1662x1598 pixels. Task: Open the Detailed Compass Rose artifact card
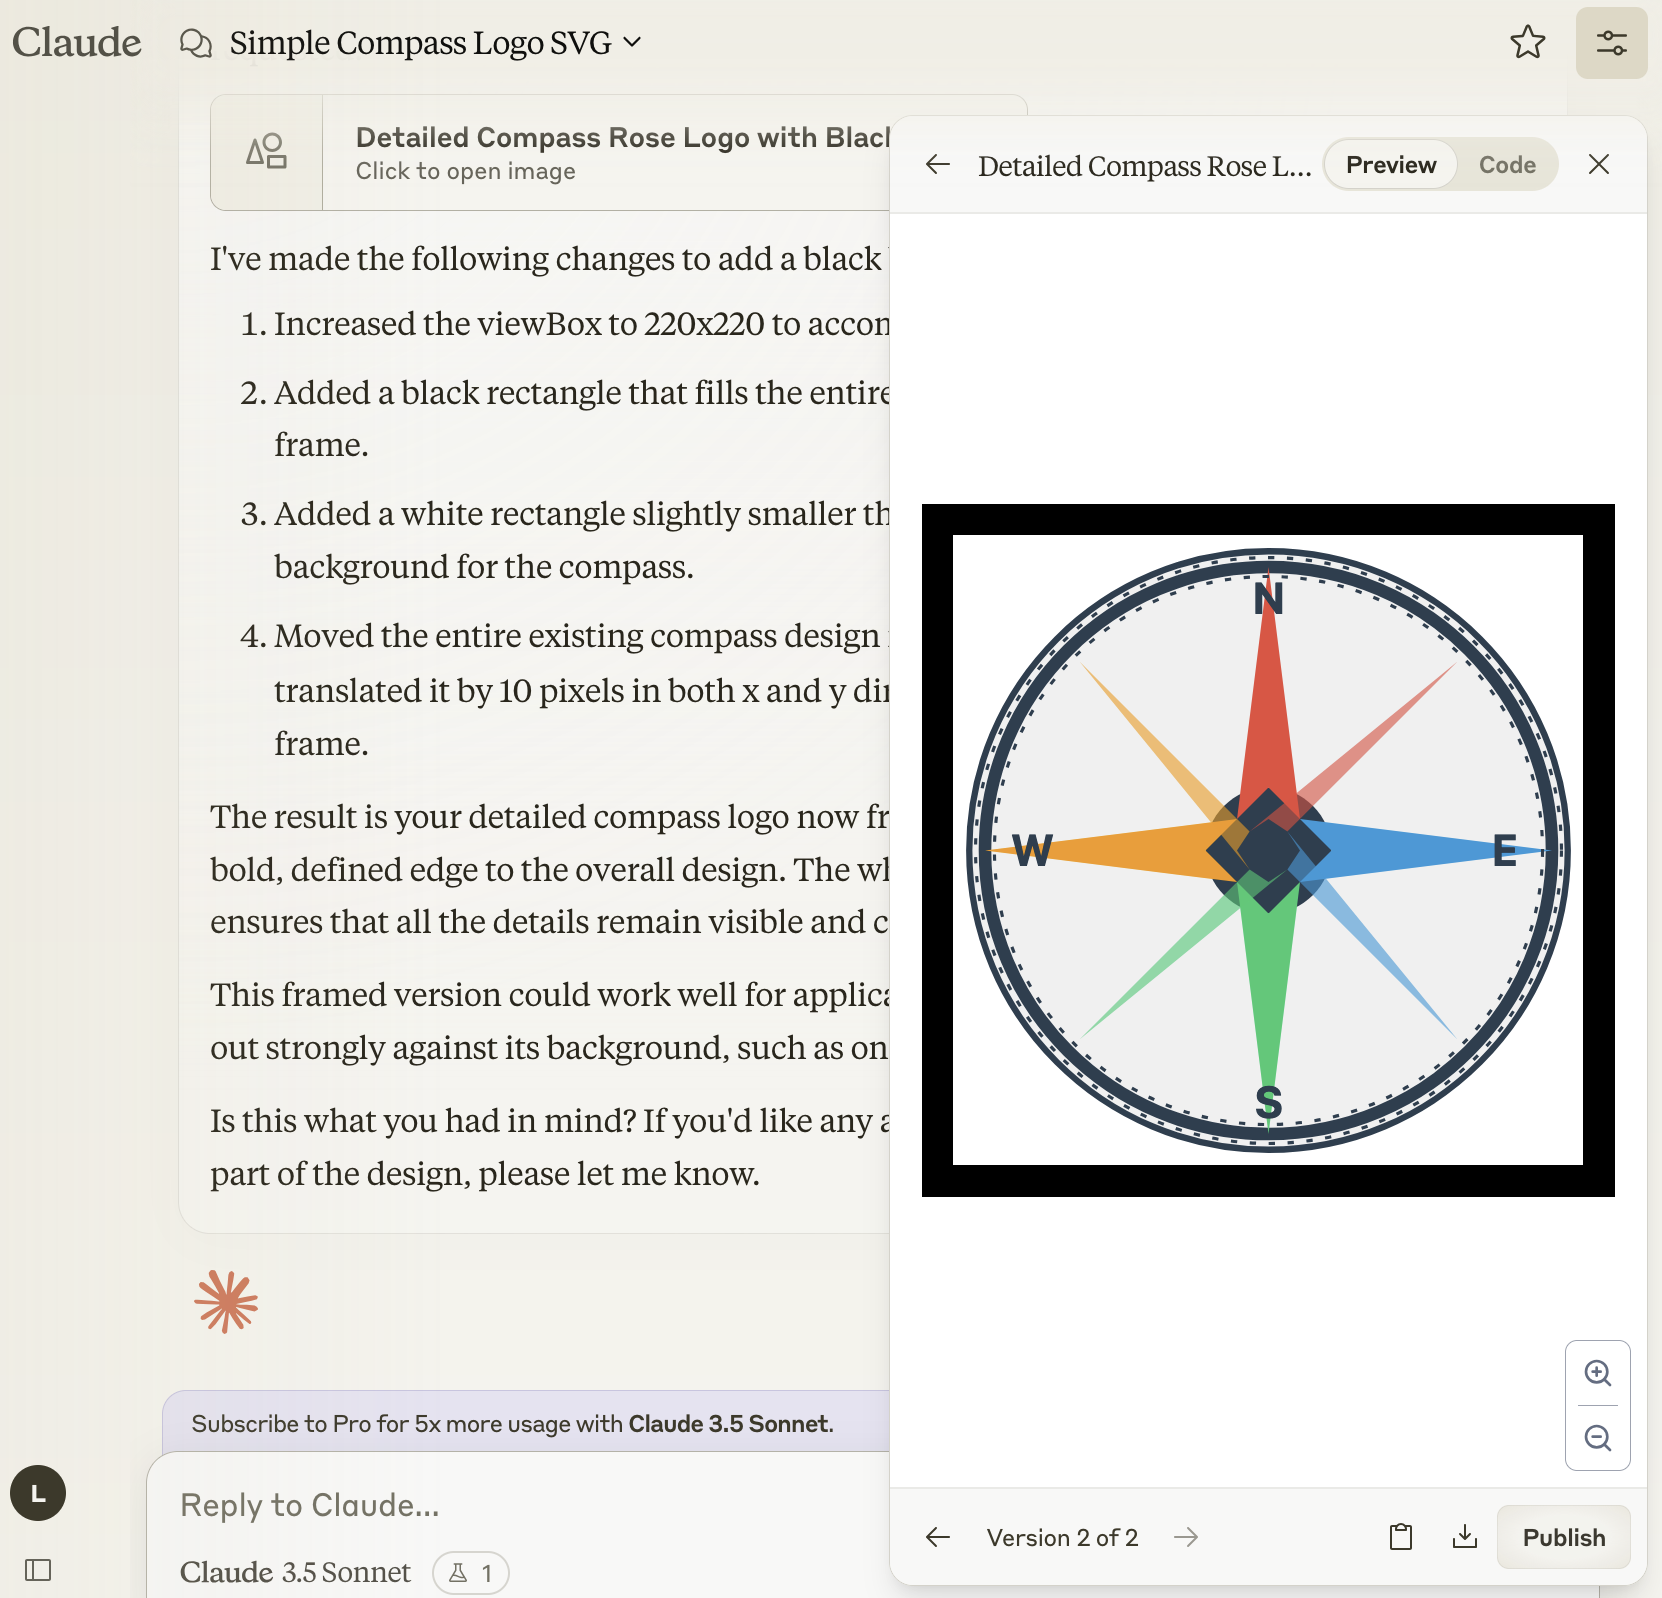[550, 153]
